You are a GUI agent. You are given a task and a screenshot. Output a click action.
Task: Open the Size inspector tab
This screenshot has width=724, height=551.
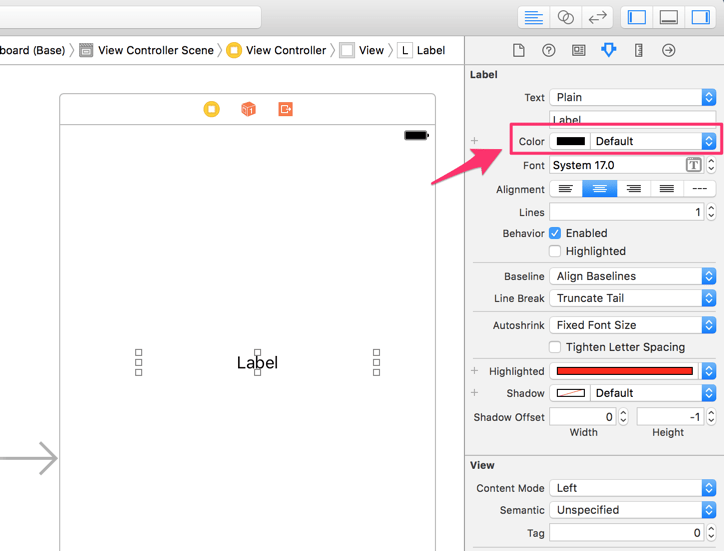(x=639, y=50)
